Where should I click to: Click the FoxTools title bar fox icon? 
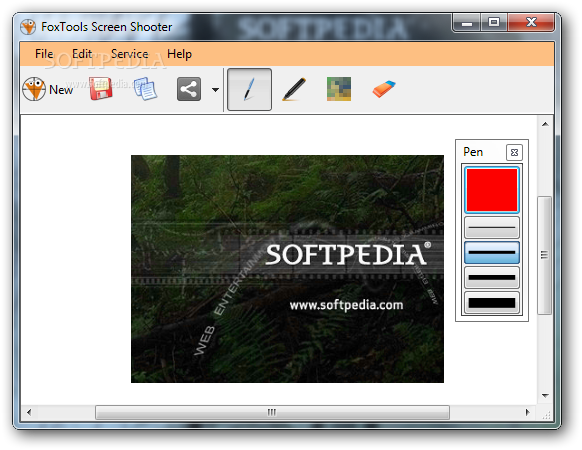(x=28, y=27)
